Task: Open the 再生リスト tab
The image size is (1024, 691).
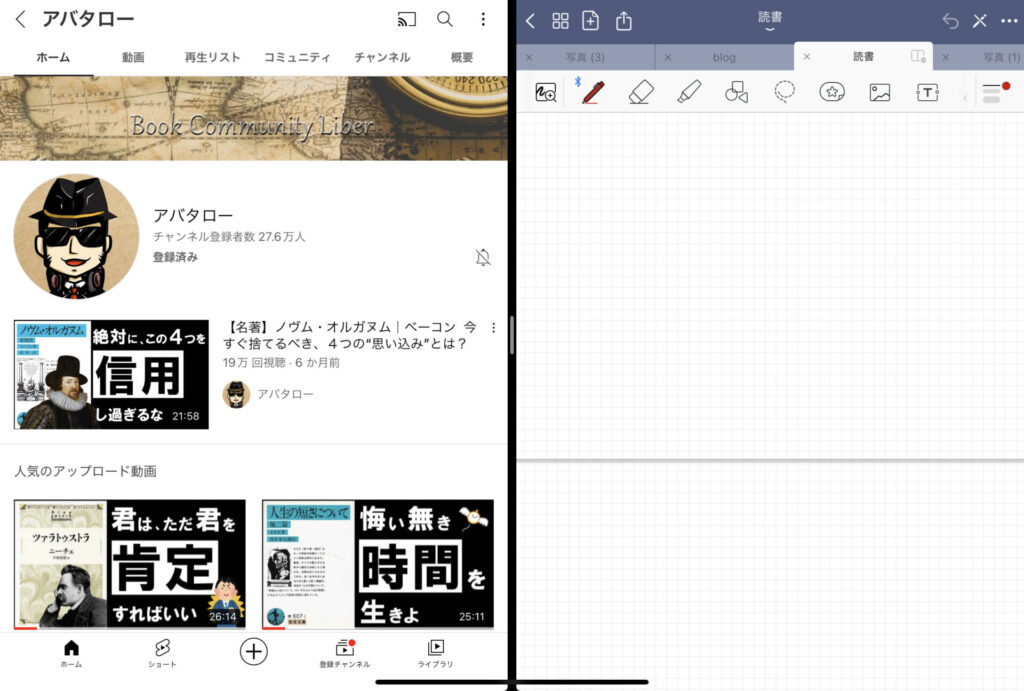Action: [x=212, y=57]
